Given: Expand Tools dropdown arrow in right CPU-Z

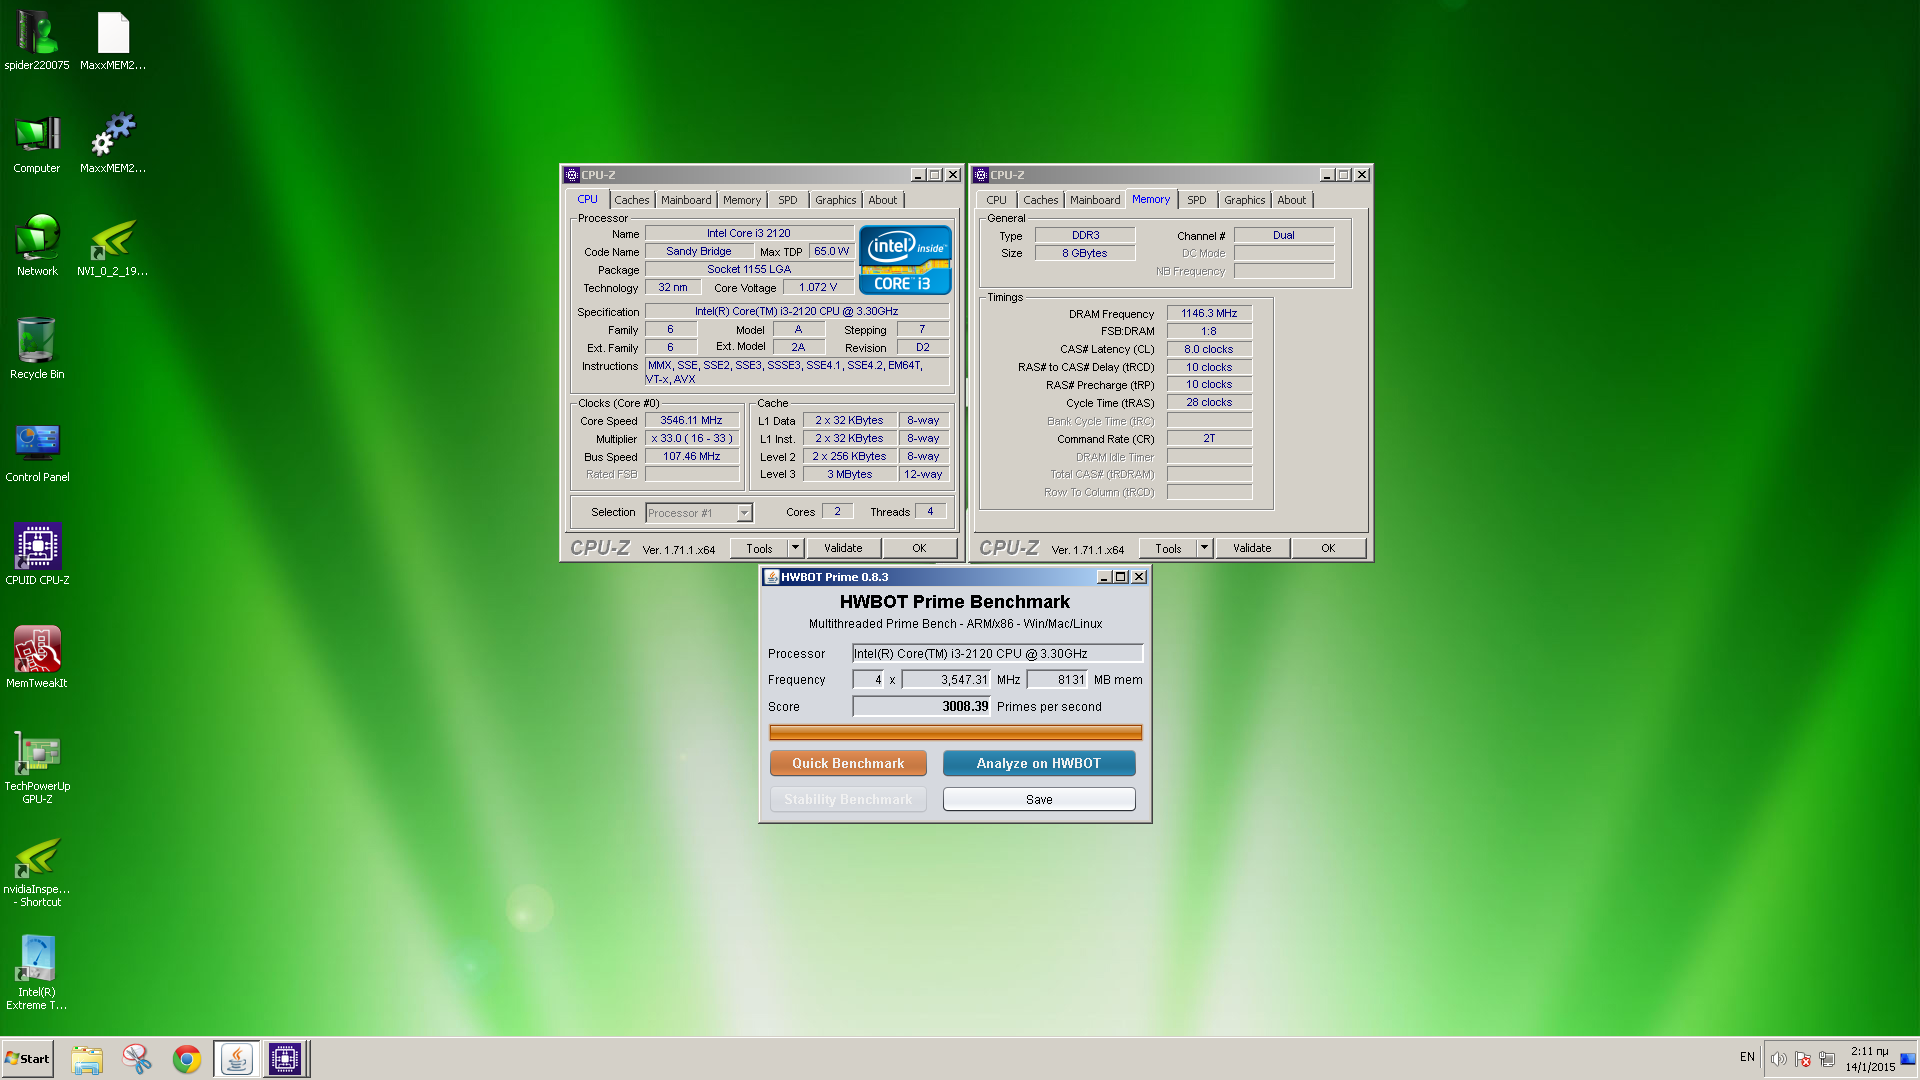Looking at the screenshot, I should (x=1205, y=548).
